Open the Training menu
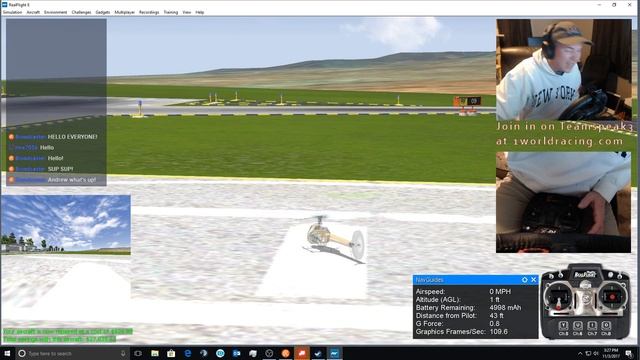Image resolution: width=640 pixels, height=360 pixels. pyautogui.click(x=171, y=12)
